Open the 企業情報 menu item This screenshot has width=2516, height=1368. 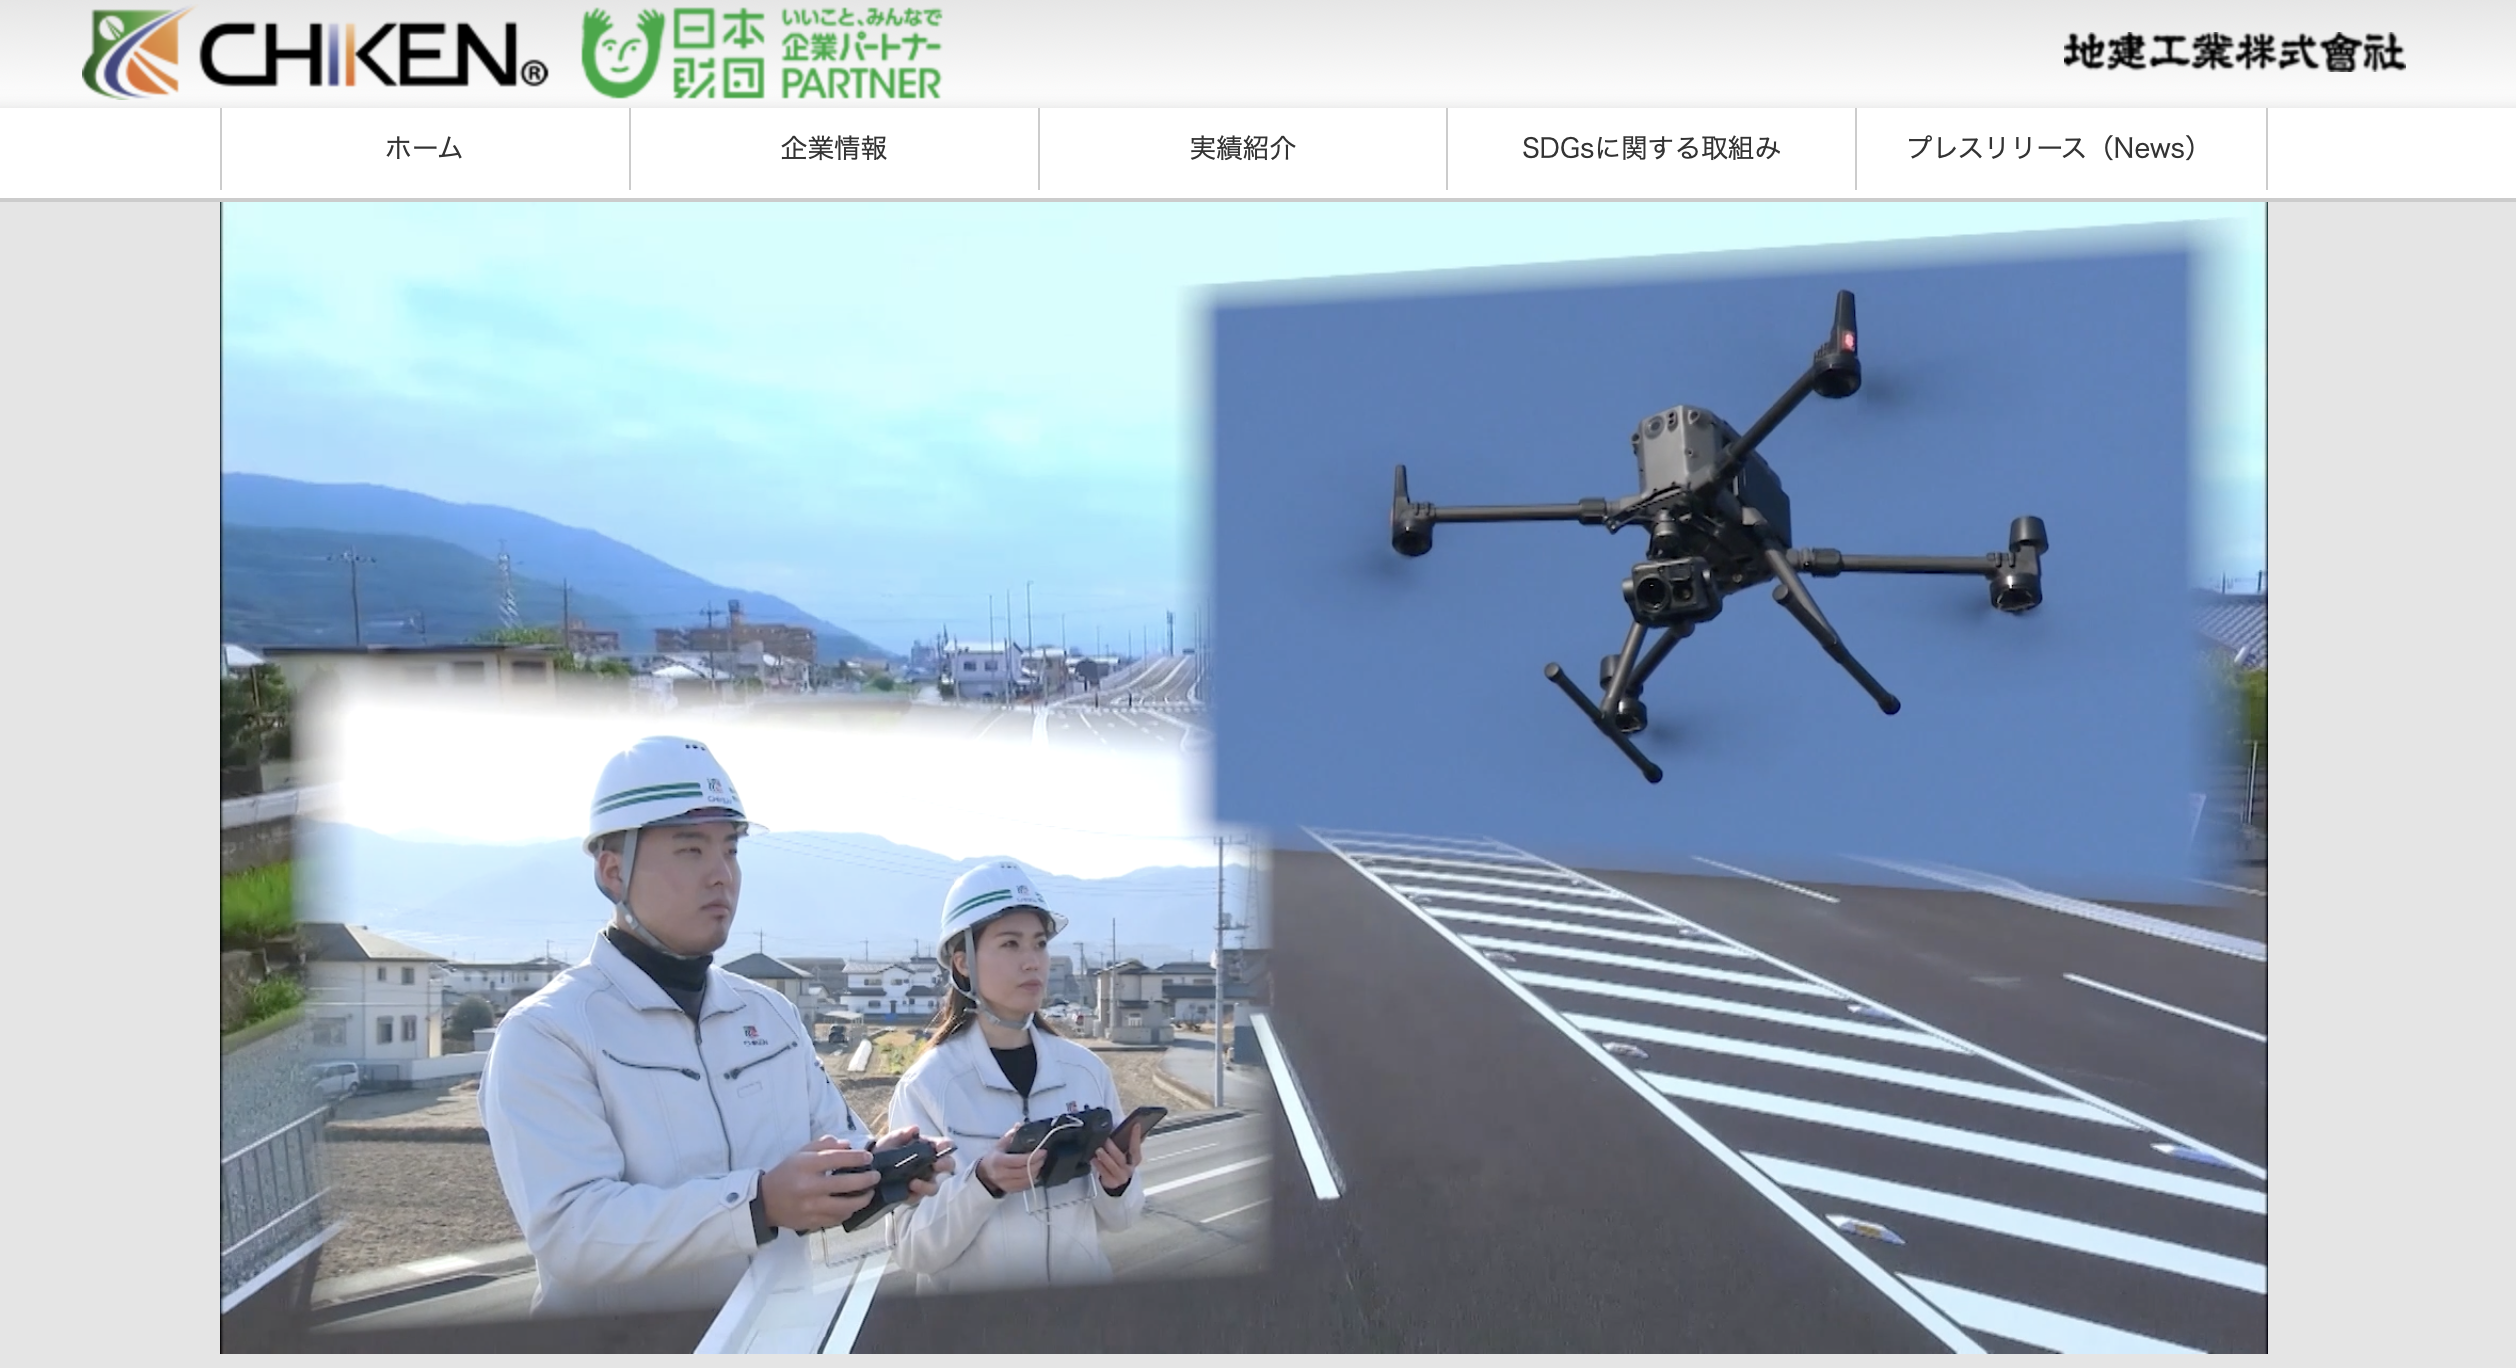(833, 148)
